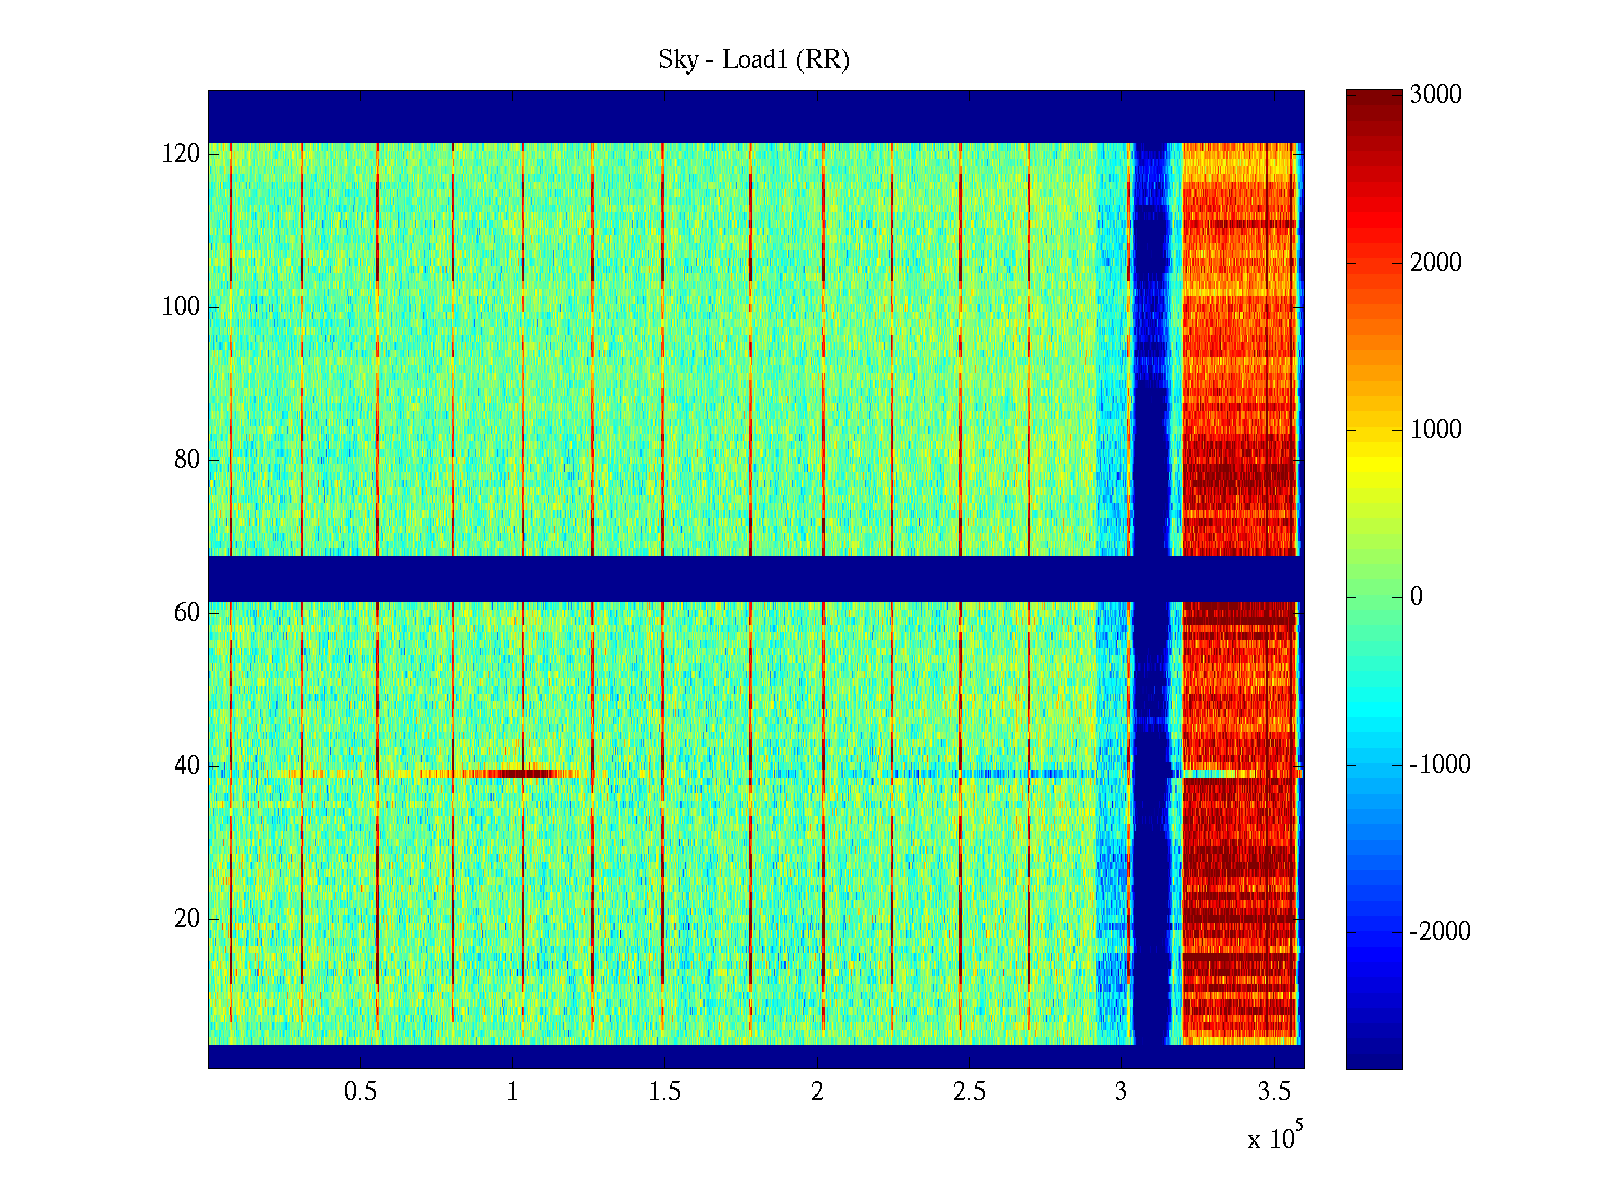The width and height of the screenshot is (1600, 1200).
Task: Click the -1000 label on the colorbar
Action: pyautogui.click(x=1440, y=765)
